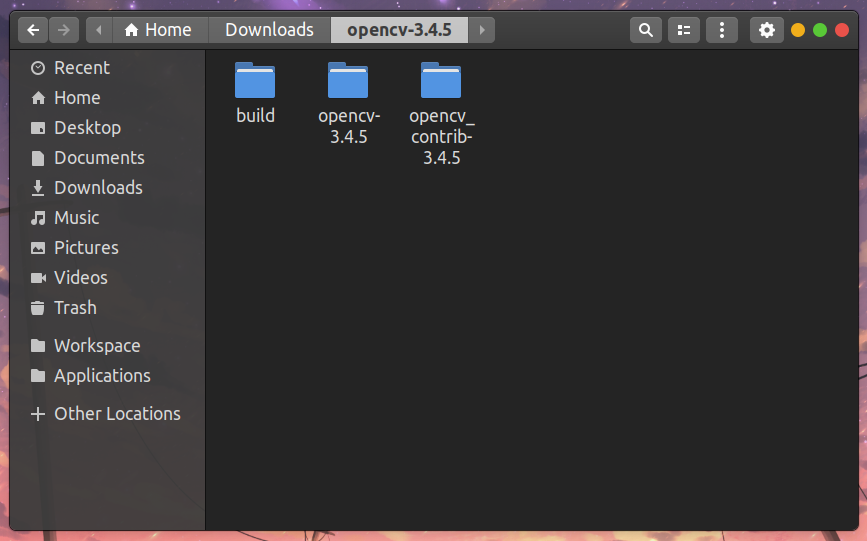Select the build folder icon
This screenshot has height=541, width=867.
(255, 80)
